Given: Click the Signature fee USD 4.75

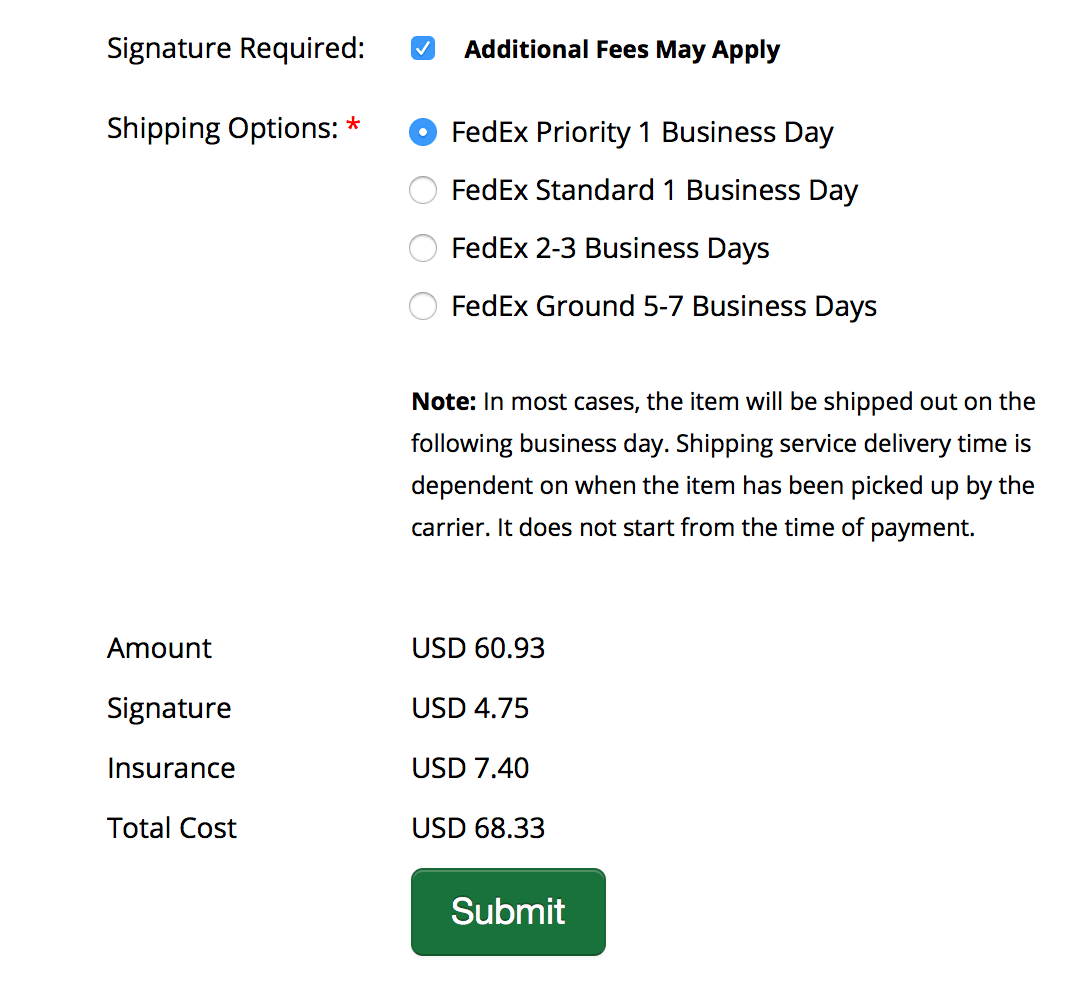Looking at the screenshot, I should (x=470, y=708).
